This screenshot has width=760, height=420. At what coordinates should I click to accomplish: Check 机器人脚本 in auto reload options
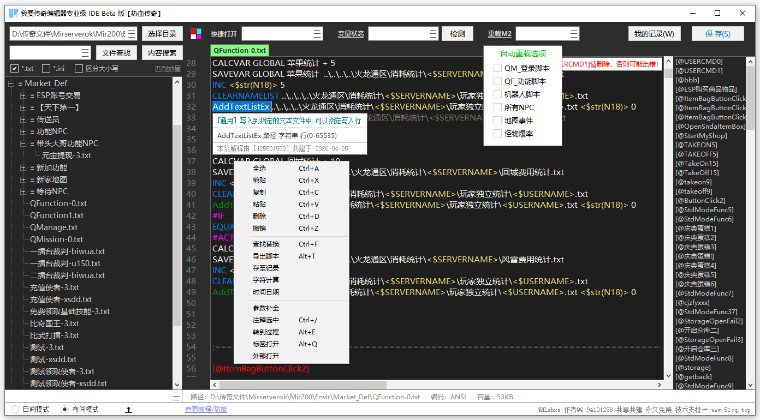coord(497,94)
